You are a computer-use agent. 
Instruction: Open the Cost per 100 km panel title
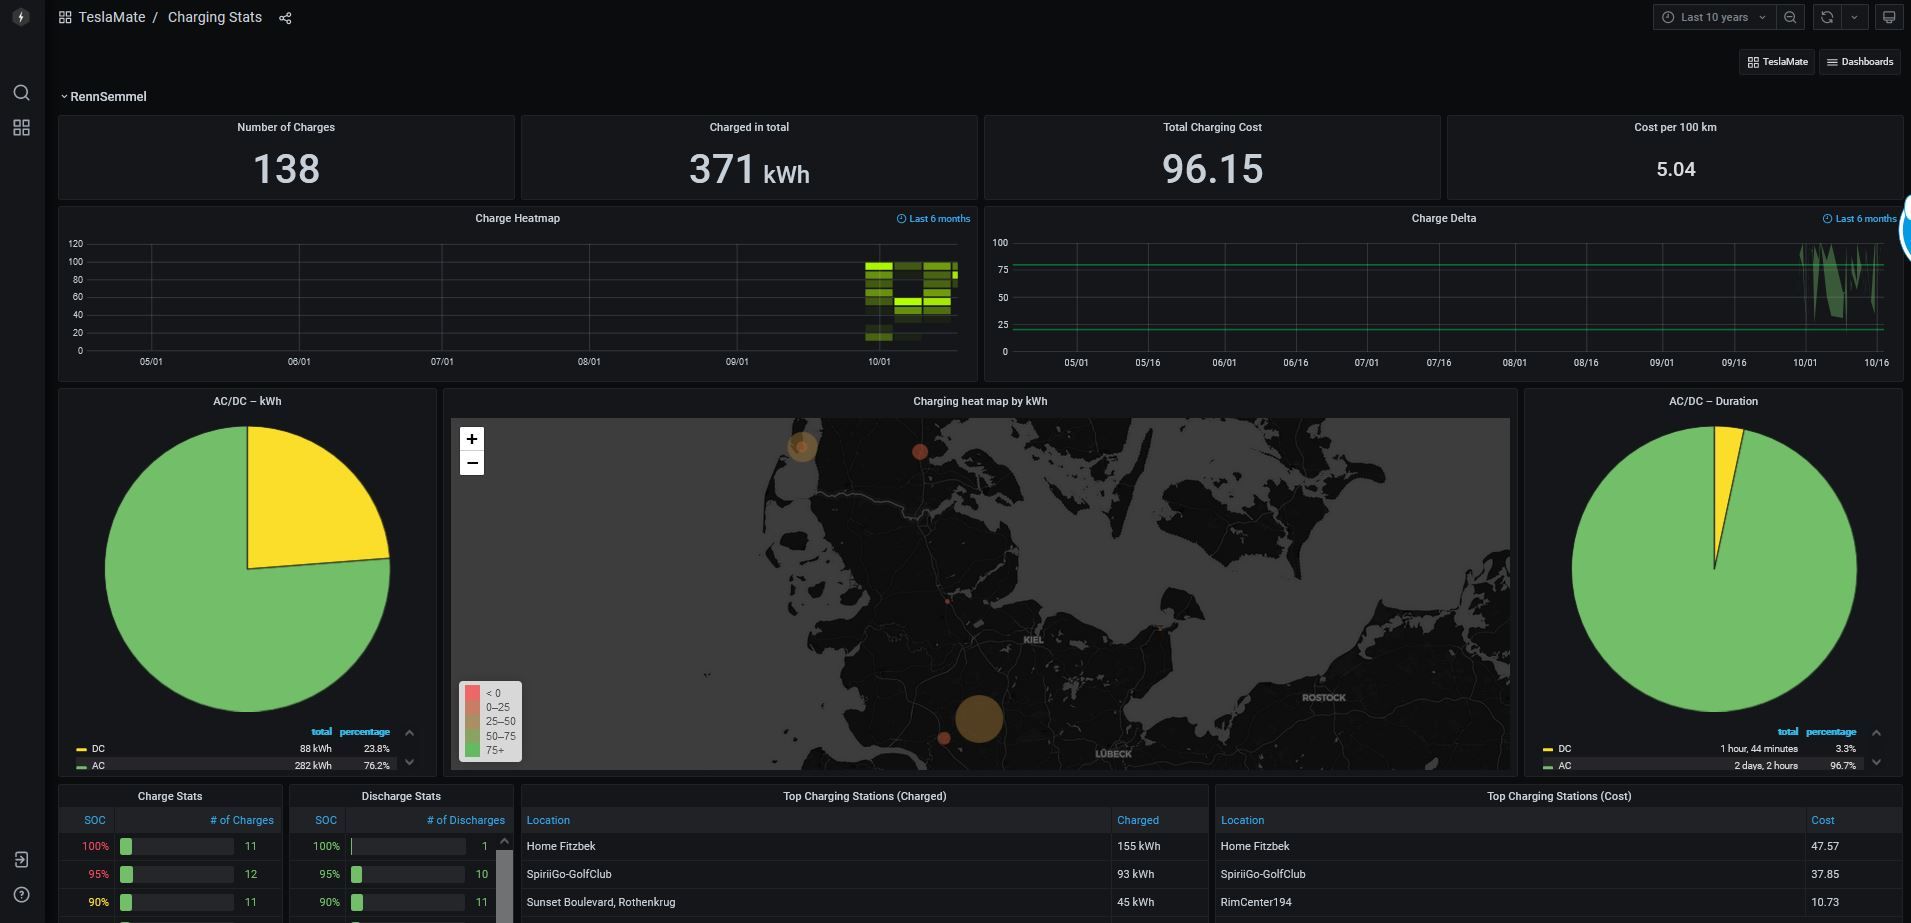[1675, 127]
